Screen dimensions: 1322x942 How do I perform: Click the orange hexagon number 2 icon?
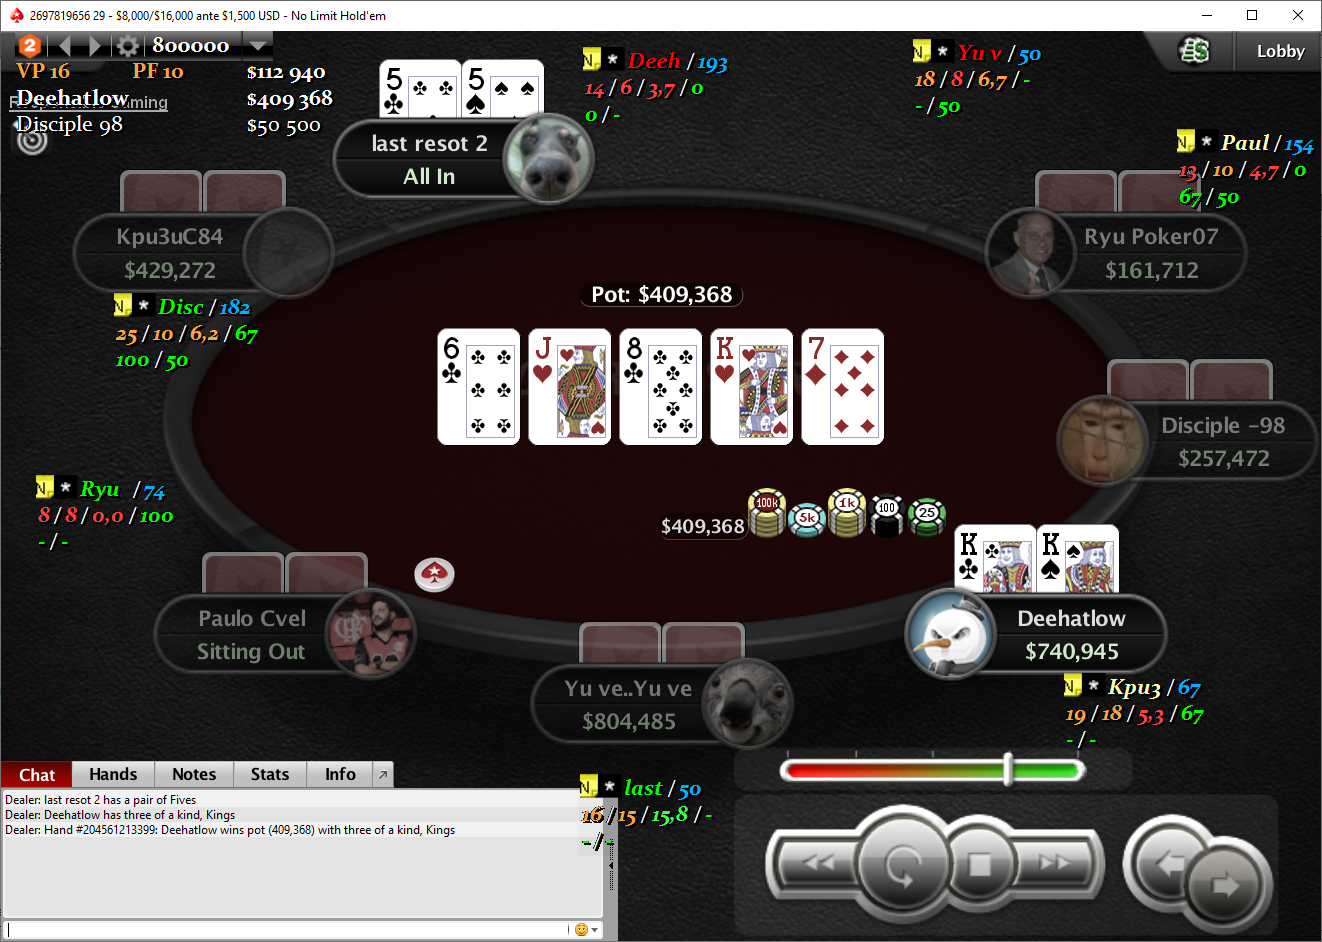[x=30, y=46]
